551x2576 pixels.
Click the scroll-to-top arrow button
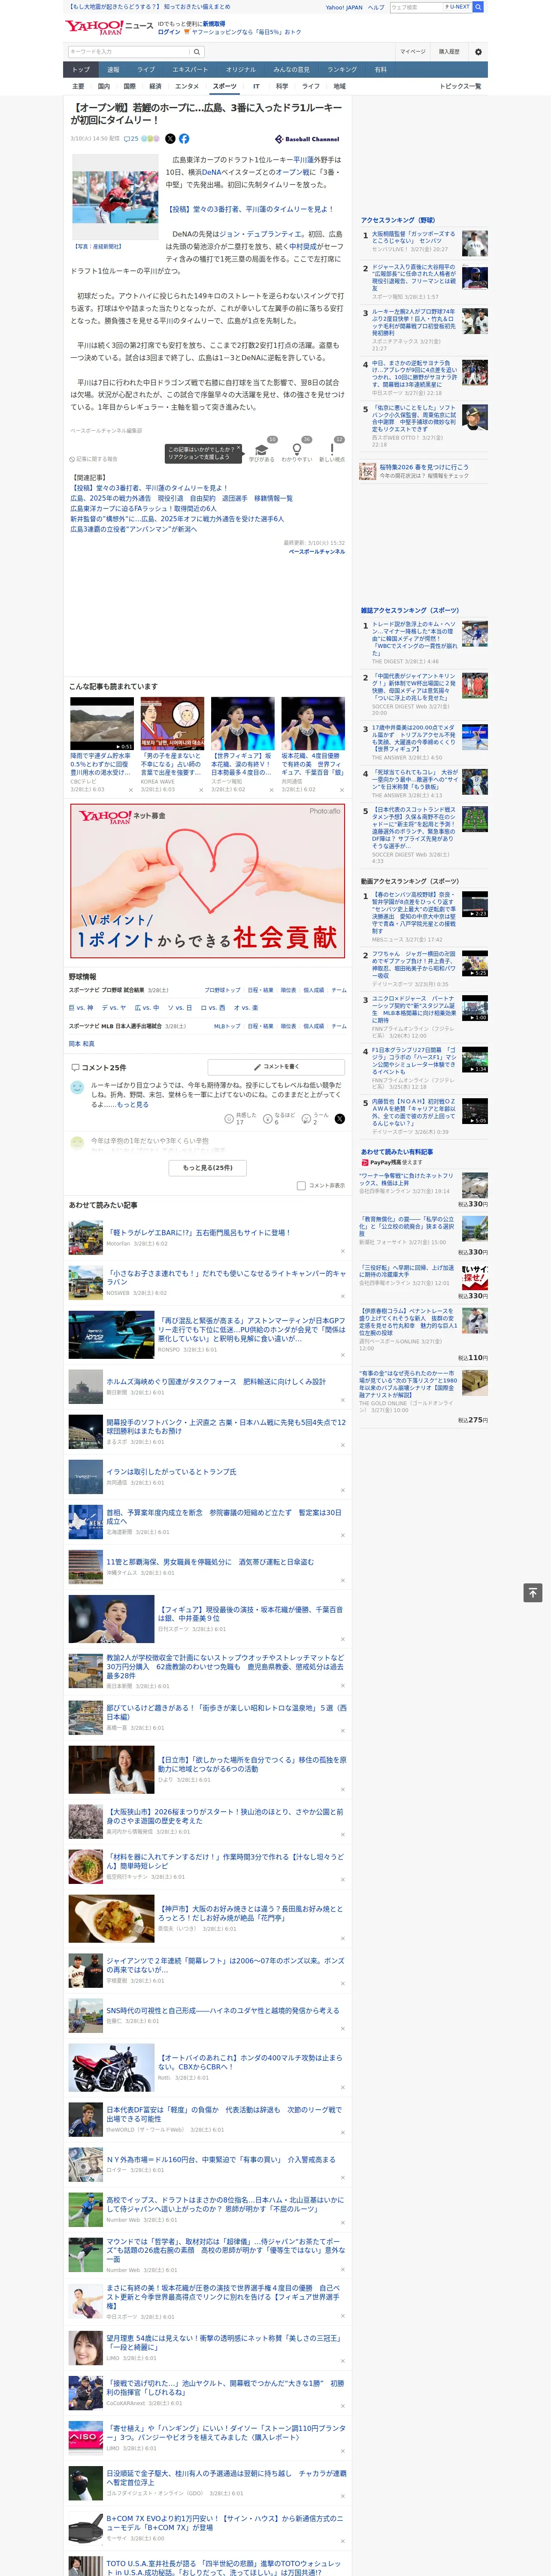(x=533, y=1593)
